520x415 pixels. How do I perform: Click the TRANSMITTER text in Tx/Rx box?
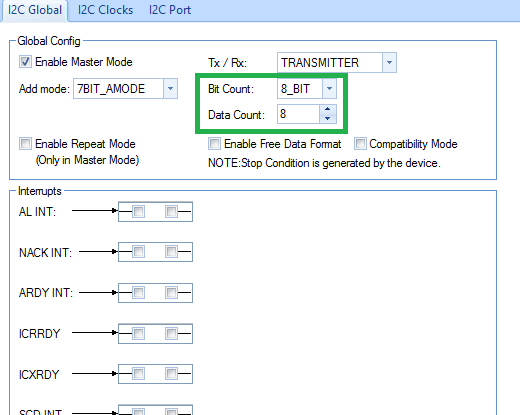point(320,63)
